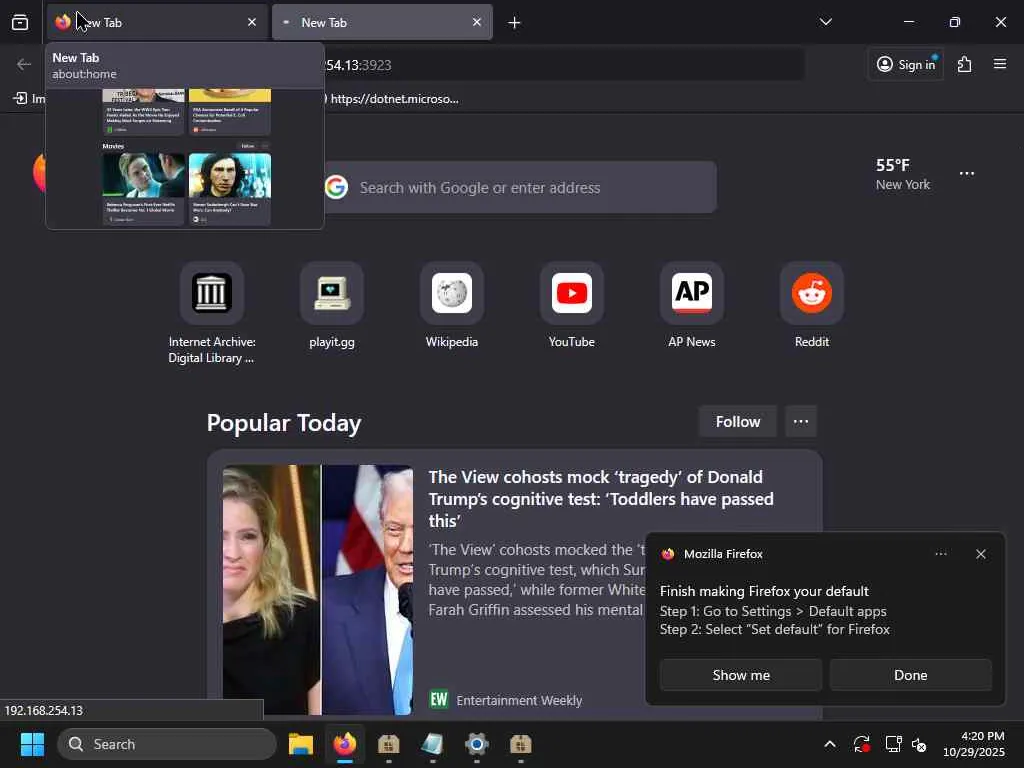Click the article thumbnail of Trump story
1024x768 pixels.
(x=317, y=590)
